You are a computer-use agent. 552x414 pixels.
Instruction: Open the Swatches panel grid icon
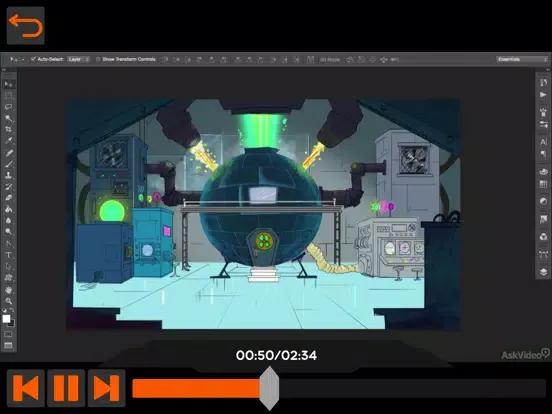(543, 184)
